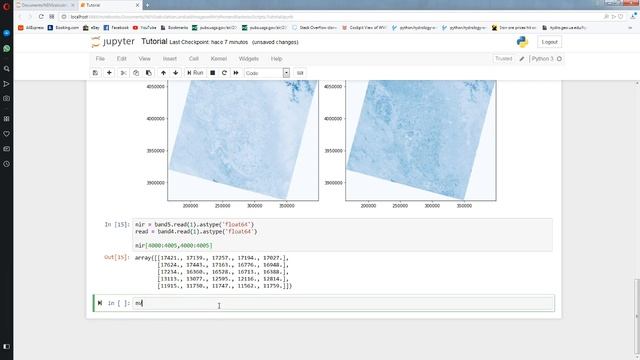This screenshot has width=640, height=360.
Task: Open a new browser tab with plus
Action: (147, 5)
